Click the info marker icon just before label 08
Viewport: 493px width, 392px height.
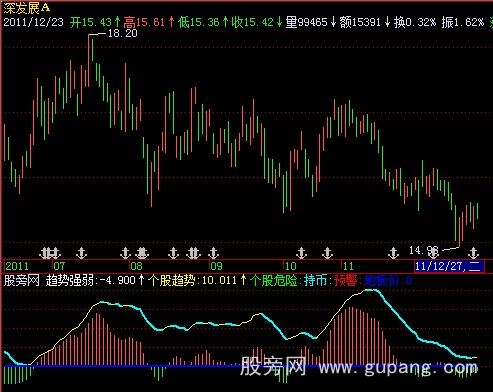125,253
